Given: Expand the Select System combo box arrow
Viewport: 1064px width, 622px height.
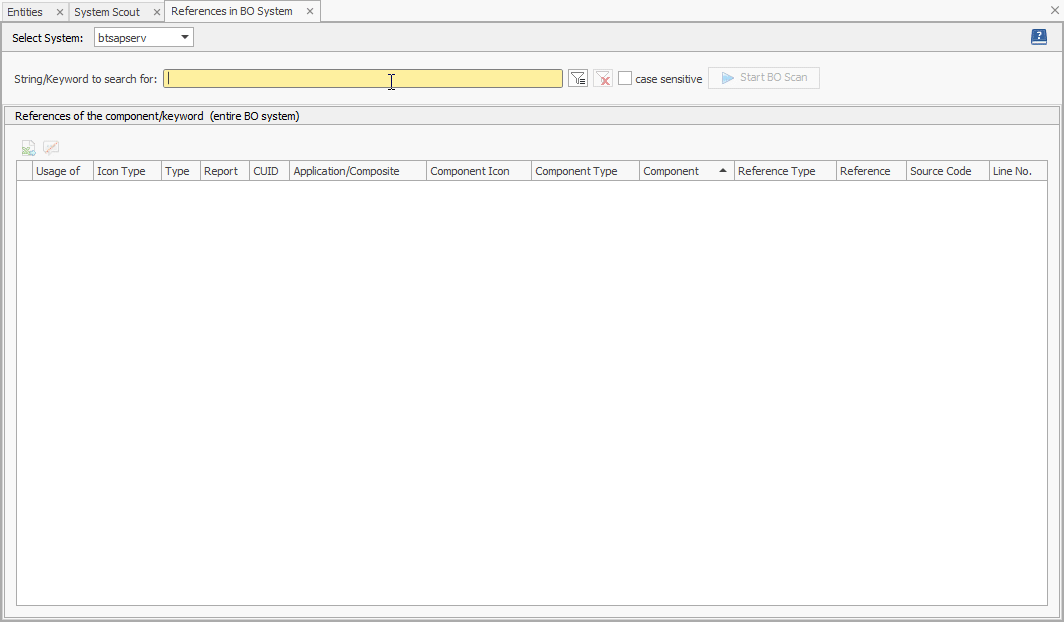Looking at the screenshot, I should (x=185, y=36).
